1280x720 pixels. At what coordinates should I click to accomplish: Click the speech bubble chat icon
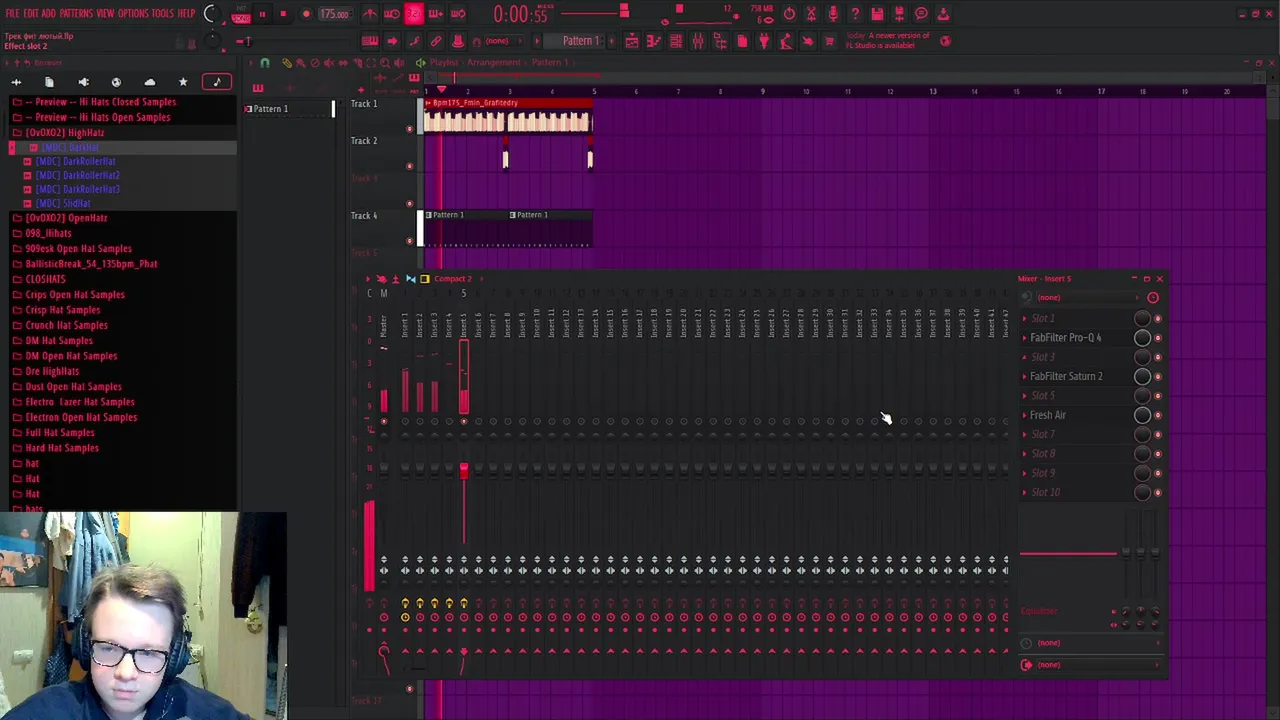click(921, 14)
